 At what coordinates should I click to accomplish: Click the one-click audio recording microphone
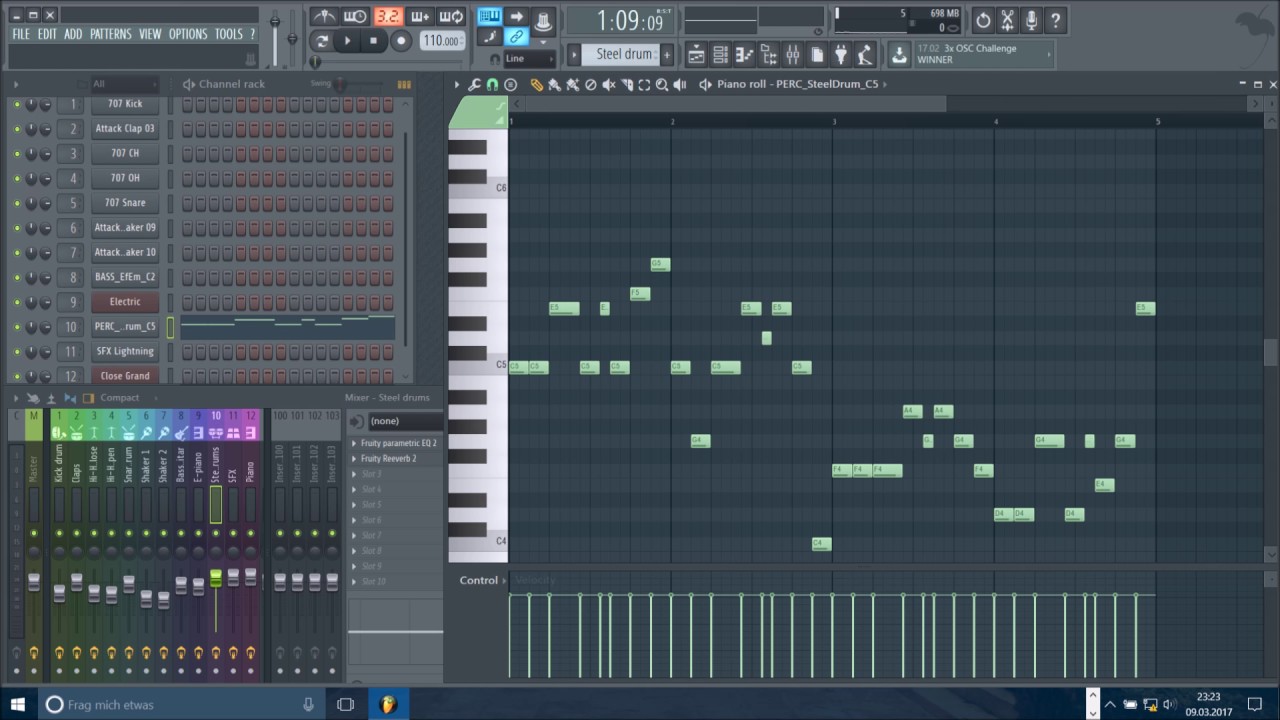(x=1031, y=19)
